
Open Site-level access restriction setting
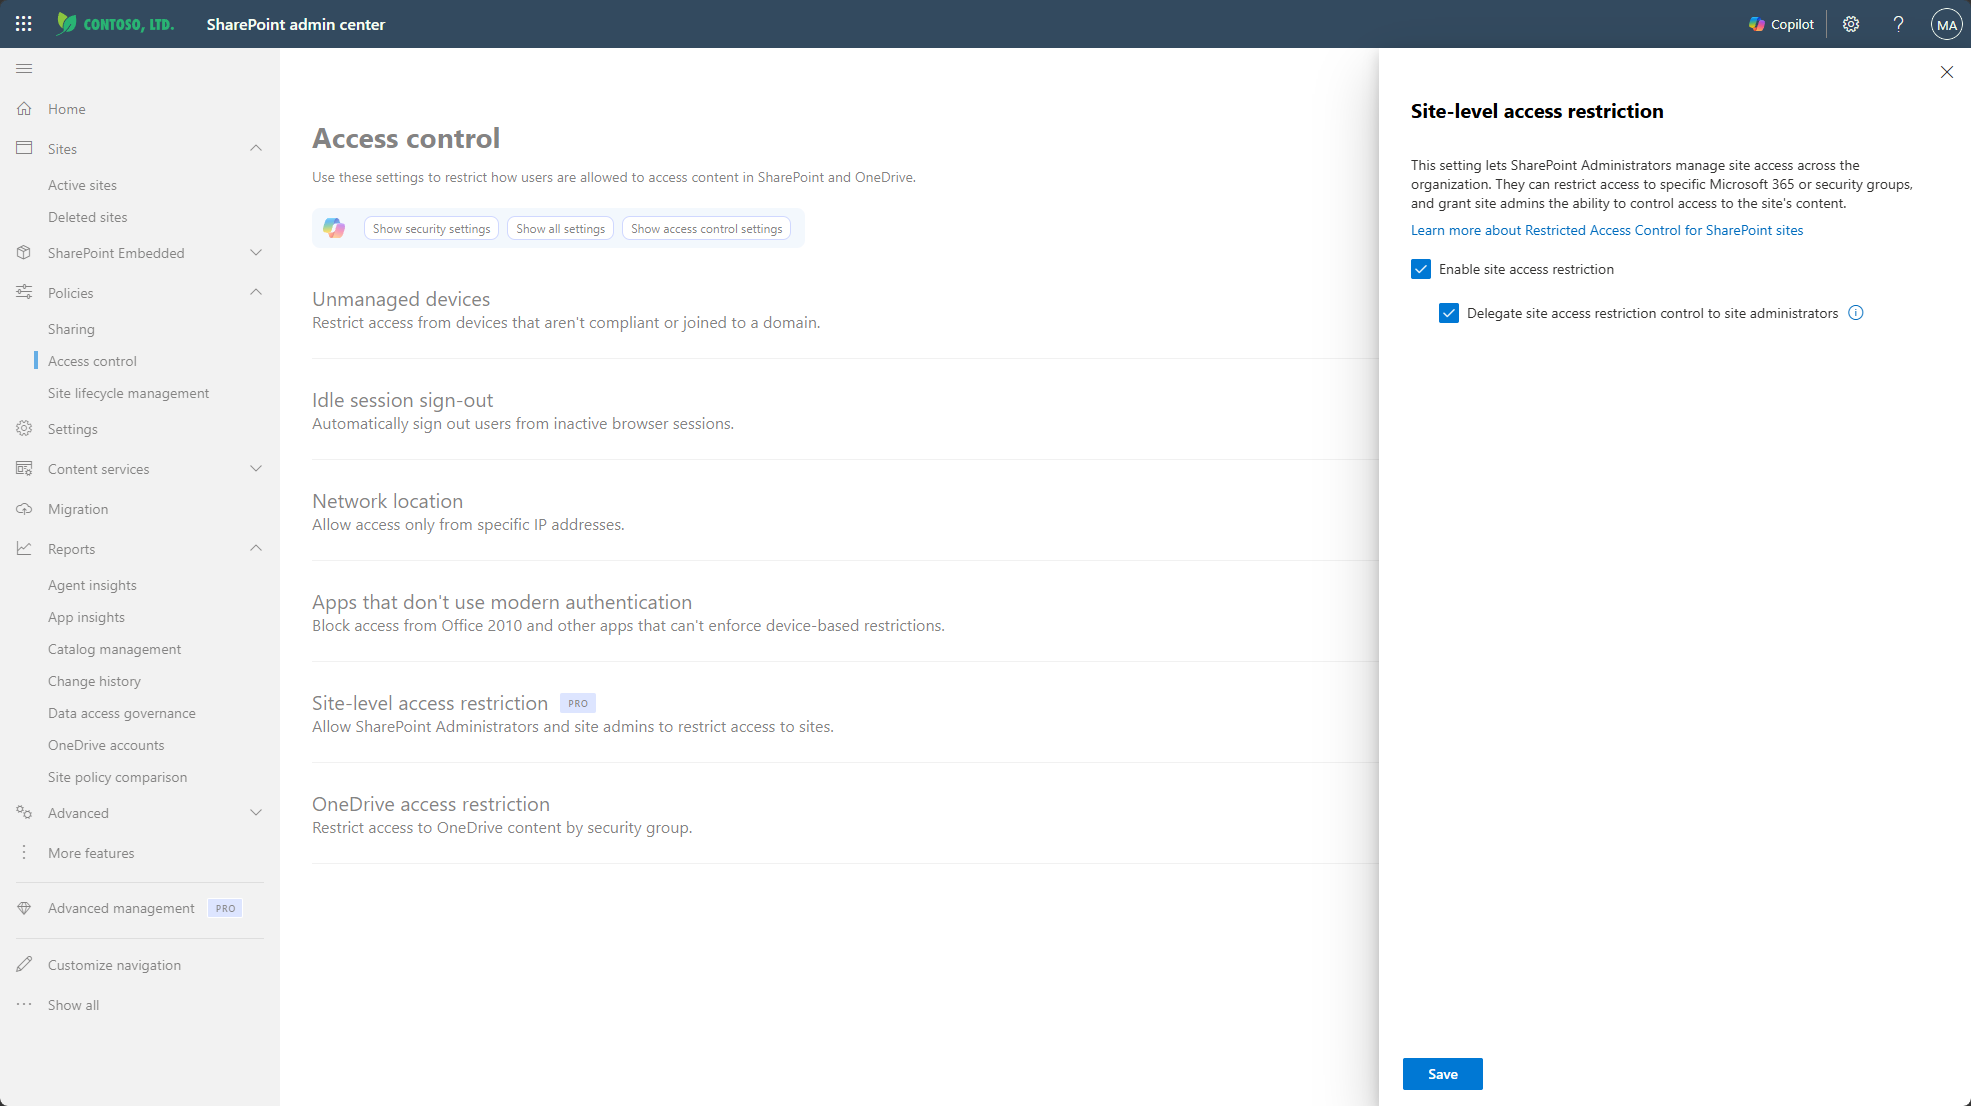[x=430, y=703]
